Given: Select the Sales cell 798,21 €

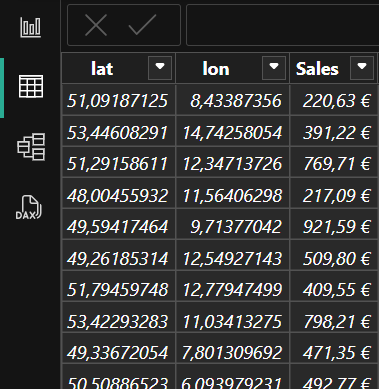Looking at the screenshot, I should (x=334, y=321).
